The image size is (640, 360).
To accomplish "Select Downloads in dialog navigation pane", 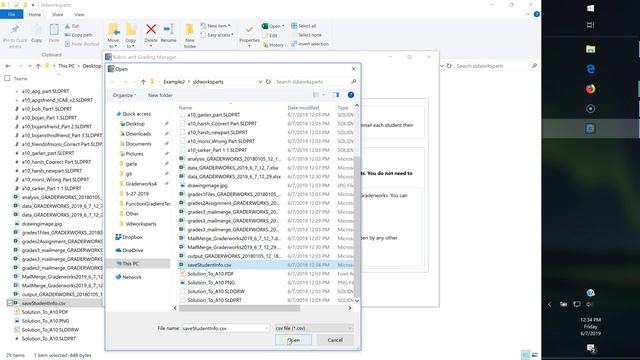I will coord(138,134).
